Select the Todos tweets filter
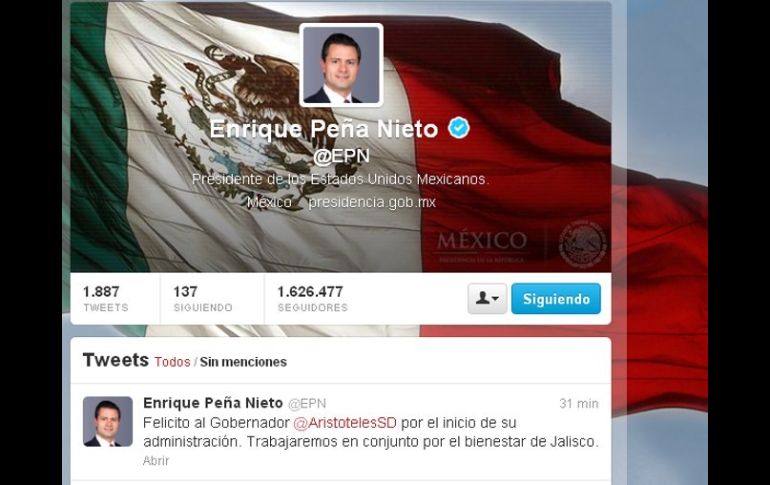This screenshot has width=770, height=485. click(172, 362)
